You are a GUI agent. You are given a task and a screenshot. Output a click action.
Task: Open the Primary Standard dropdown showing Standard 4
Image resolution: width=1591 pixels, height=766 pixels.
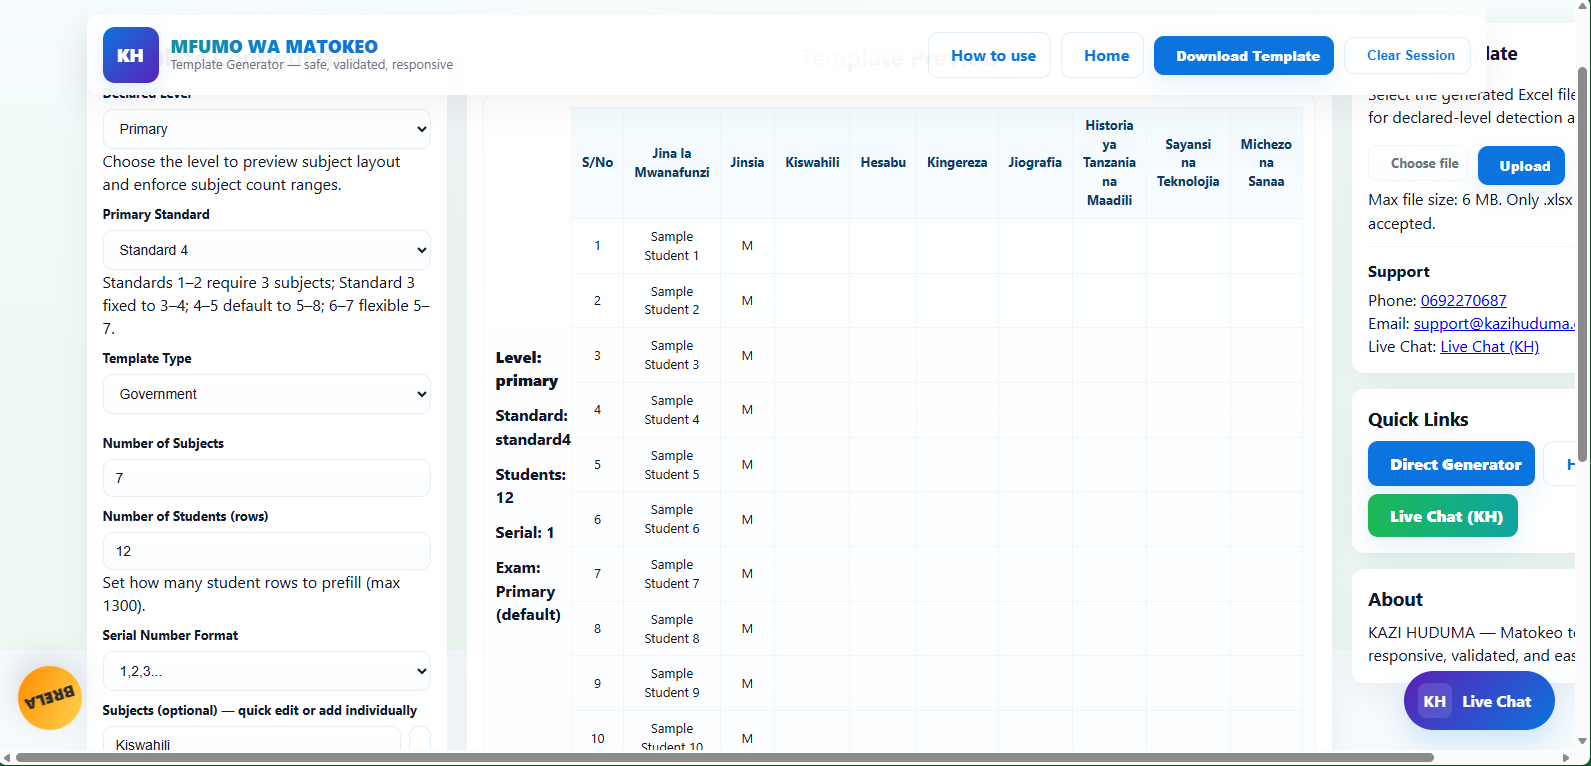click(267, 250)
